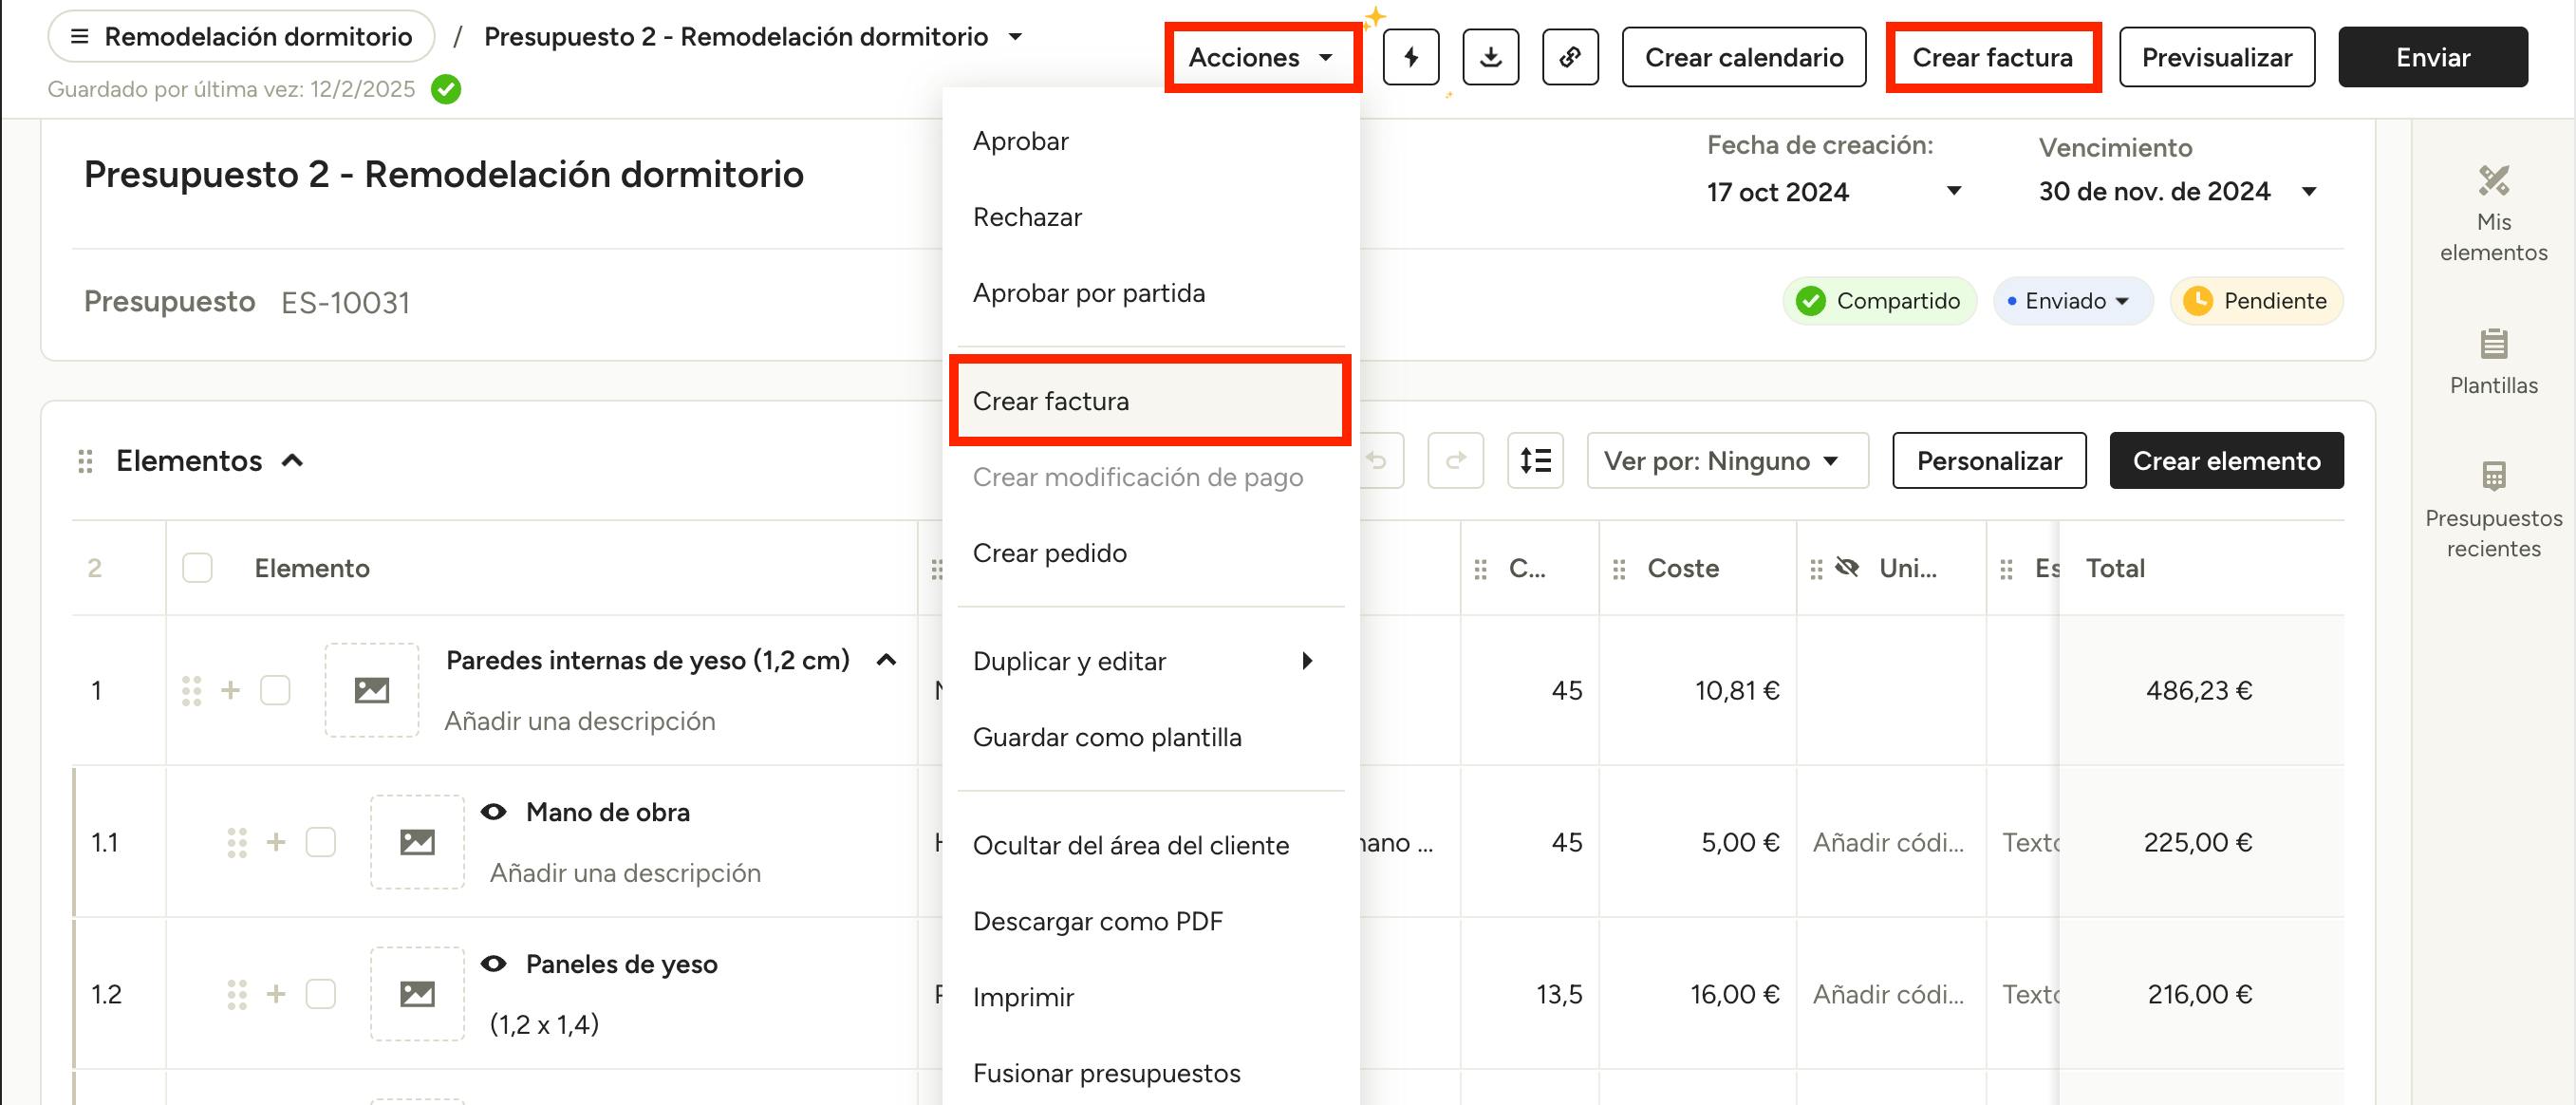
Task: Collapse the Elementos section chevron
Action: [292, 460]
